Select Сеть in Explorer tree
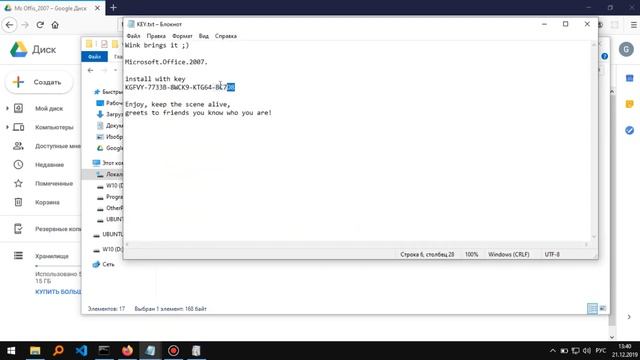Viewport: 640px width, 360px height. [104, 264]
